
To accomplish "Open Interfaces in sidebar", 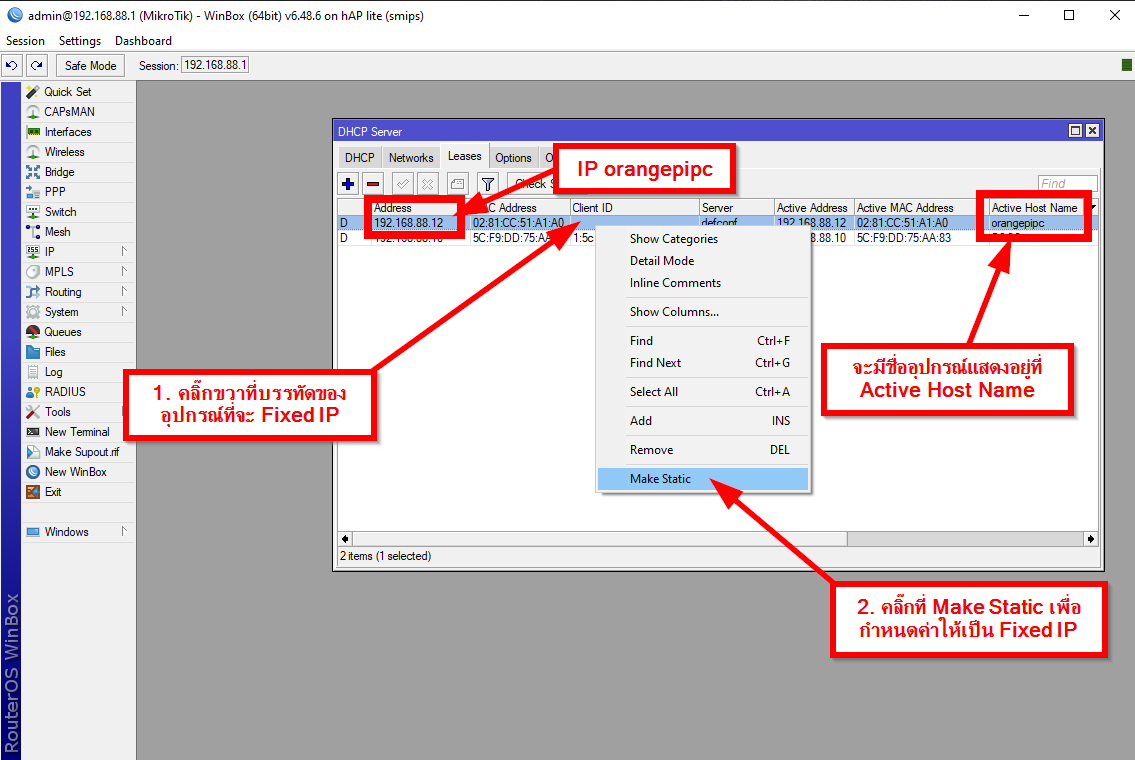I will click(x=78, y=132).
